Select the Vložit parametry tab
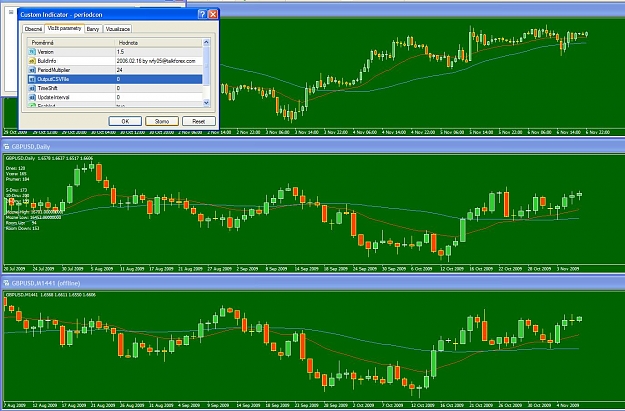The height and width of the screenshot is (411, 625). [x=64, y=28]
